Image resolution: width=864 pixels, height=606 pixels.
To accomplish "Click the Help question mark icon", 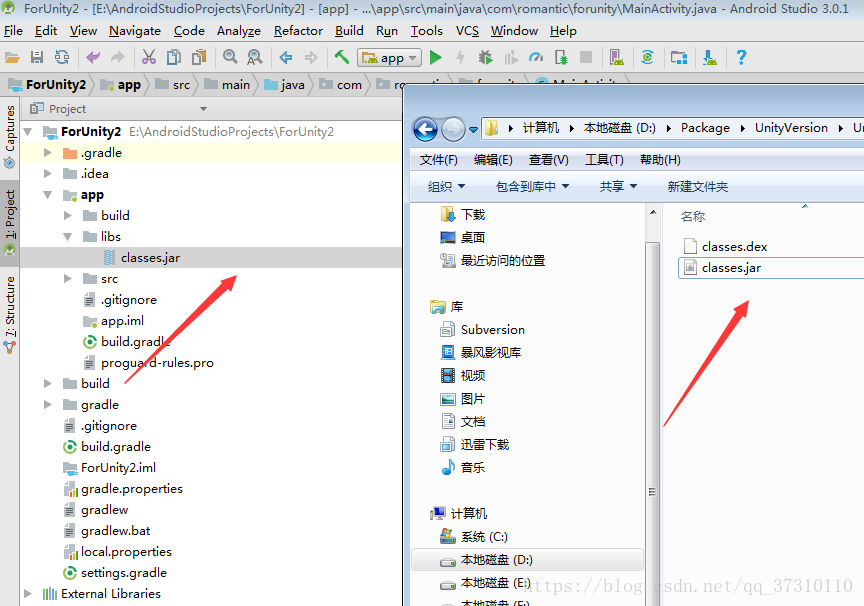I will [x=741, y=57].
